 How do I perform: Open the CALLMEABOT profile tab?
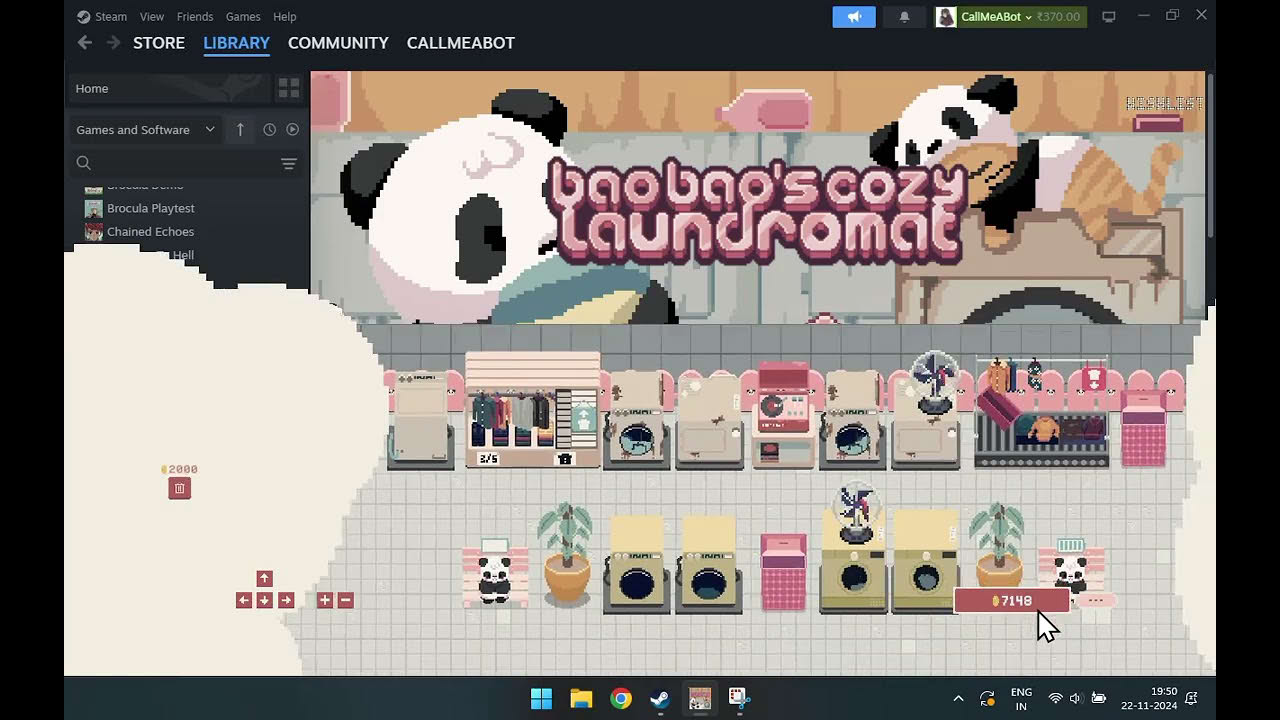click(x=461, y=43)
